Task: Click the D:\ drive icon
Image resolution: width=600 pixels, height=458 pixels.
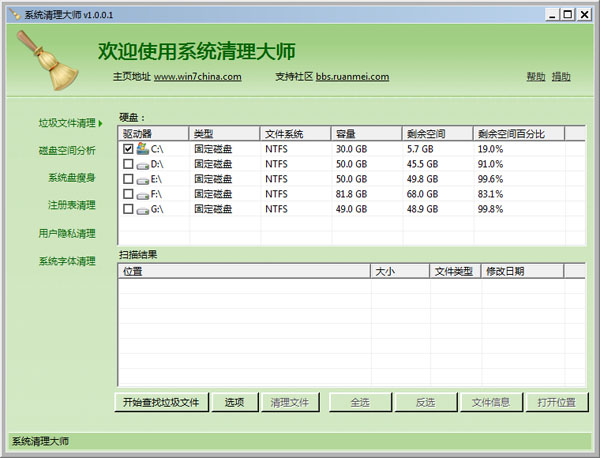Action: [143, 163]
